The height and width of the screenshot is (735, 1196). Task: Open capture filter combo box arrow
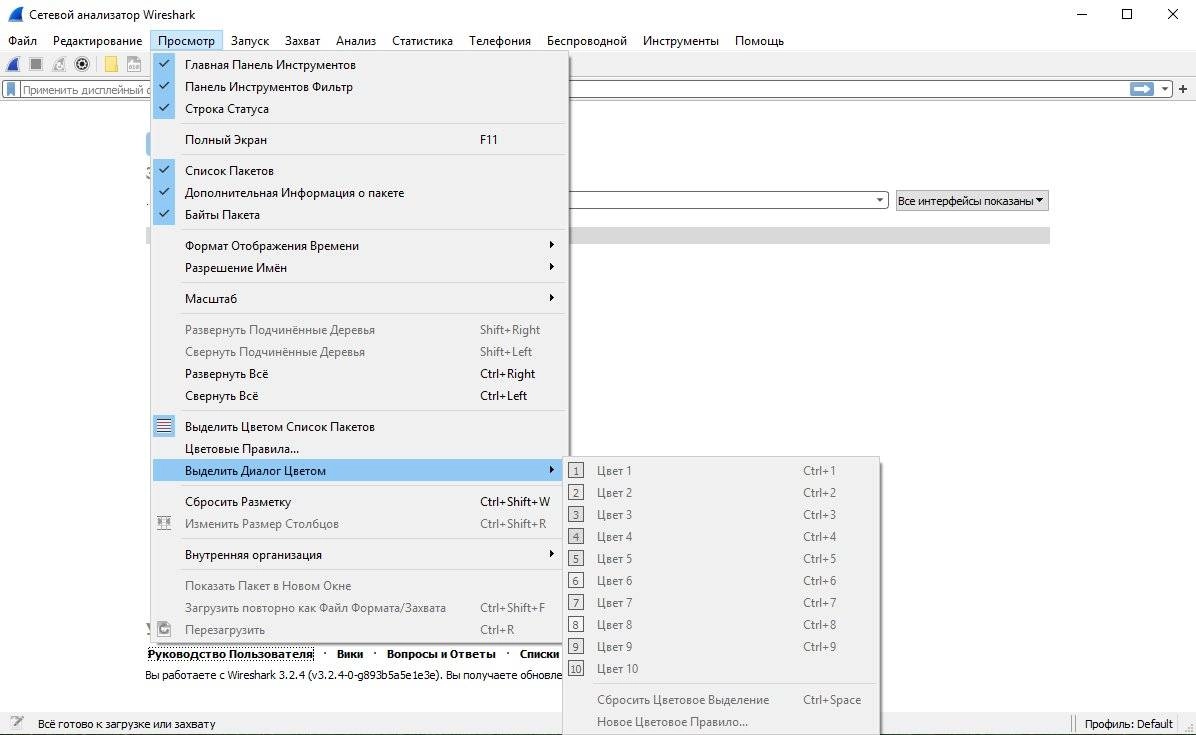click(879, 201)
